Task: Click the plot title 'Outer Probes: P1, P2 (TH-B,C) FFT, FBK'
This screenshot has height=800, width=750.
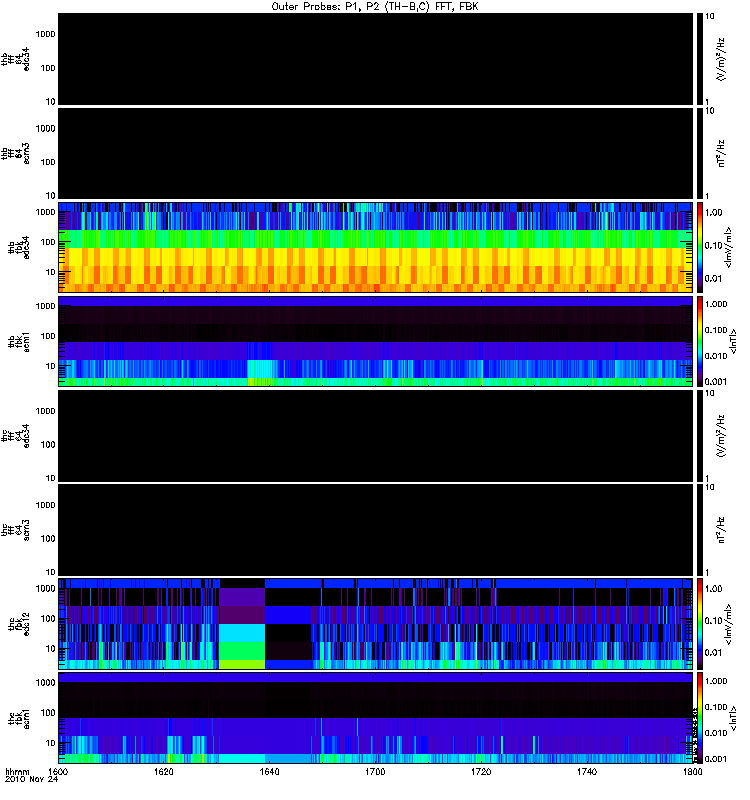Action: [x=374, y=7]
